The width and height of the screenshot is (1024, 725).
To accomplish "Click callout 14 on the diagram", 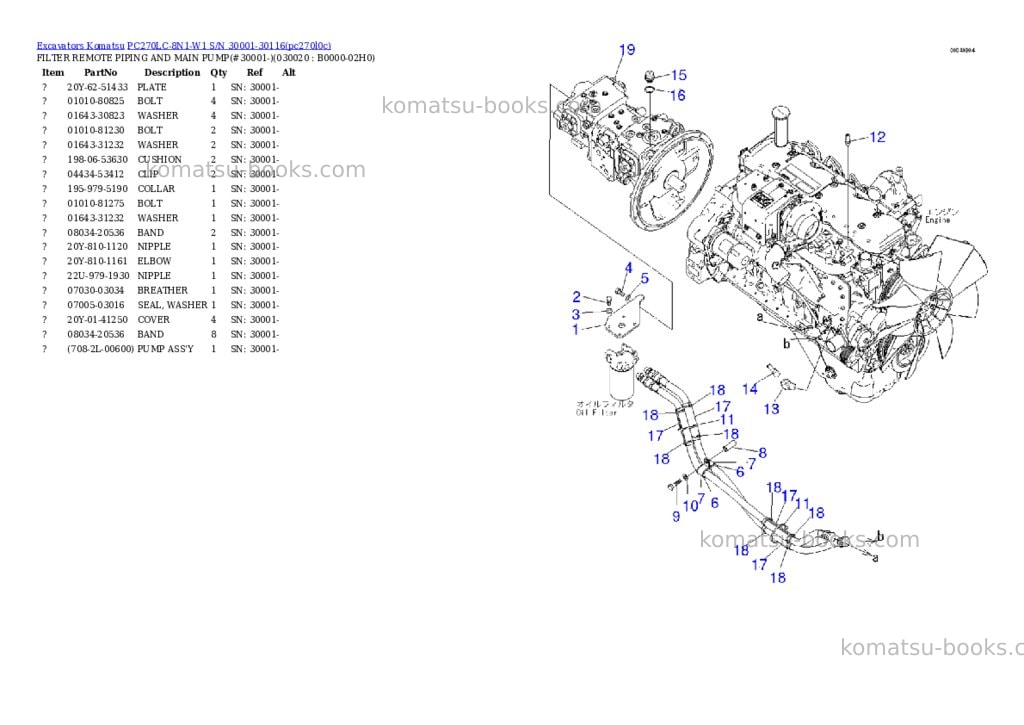I will 750,389.
